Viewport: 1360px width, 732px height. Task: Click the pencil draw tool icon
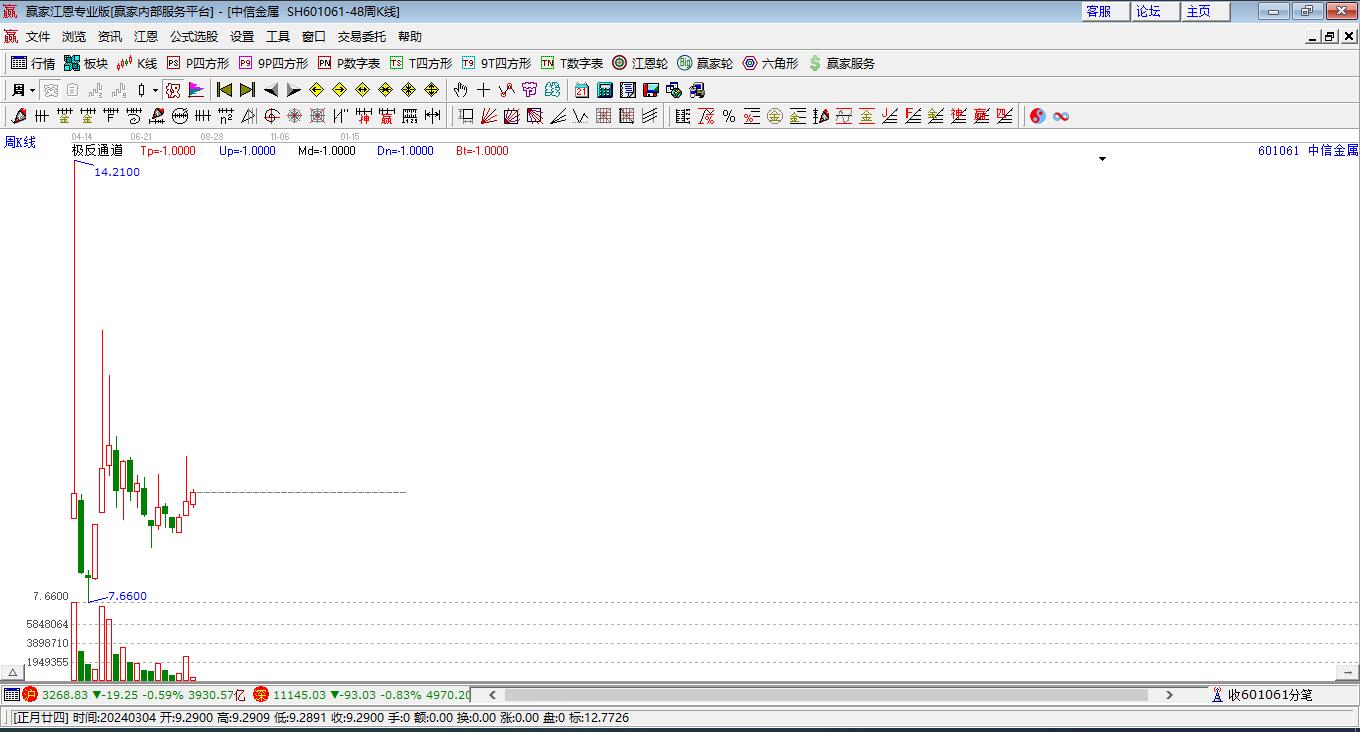19,116
